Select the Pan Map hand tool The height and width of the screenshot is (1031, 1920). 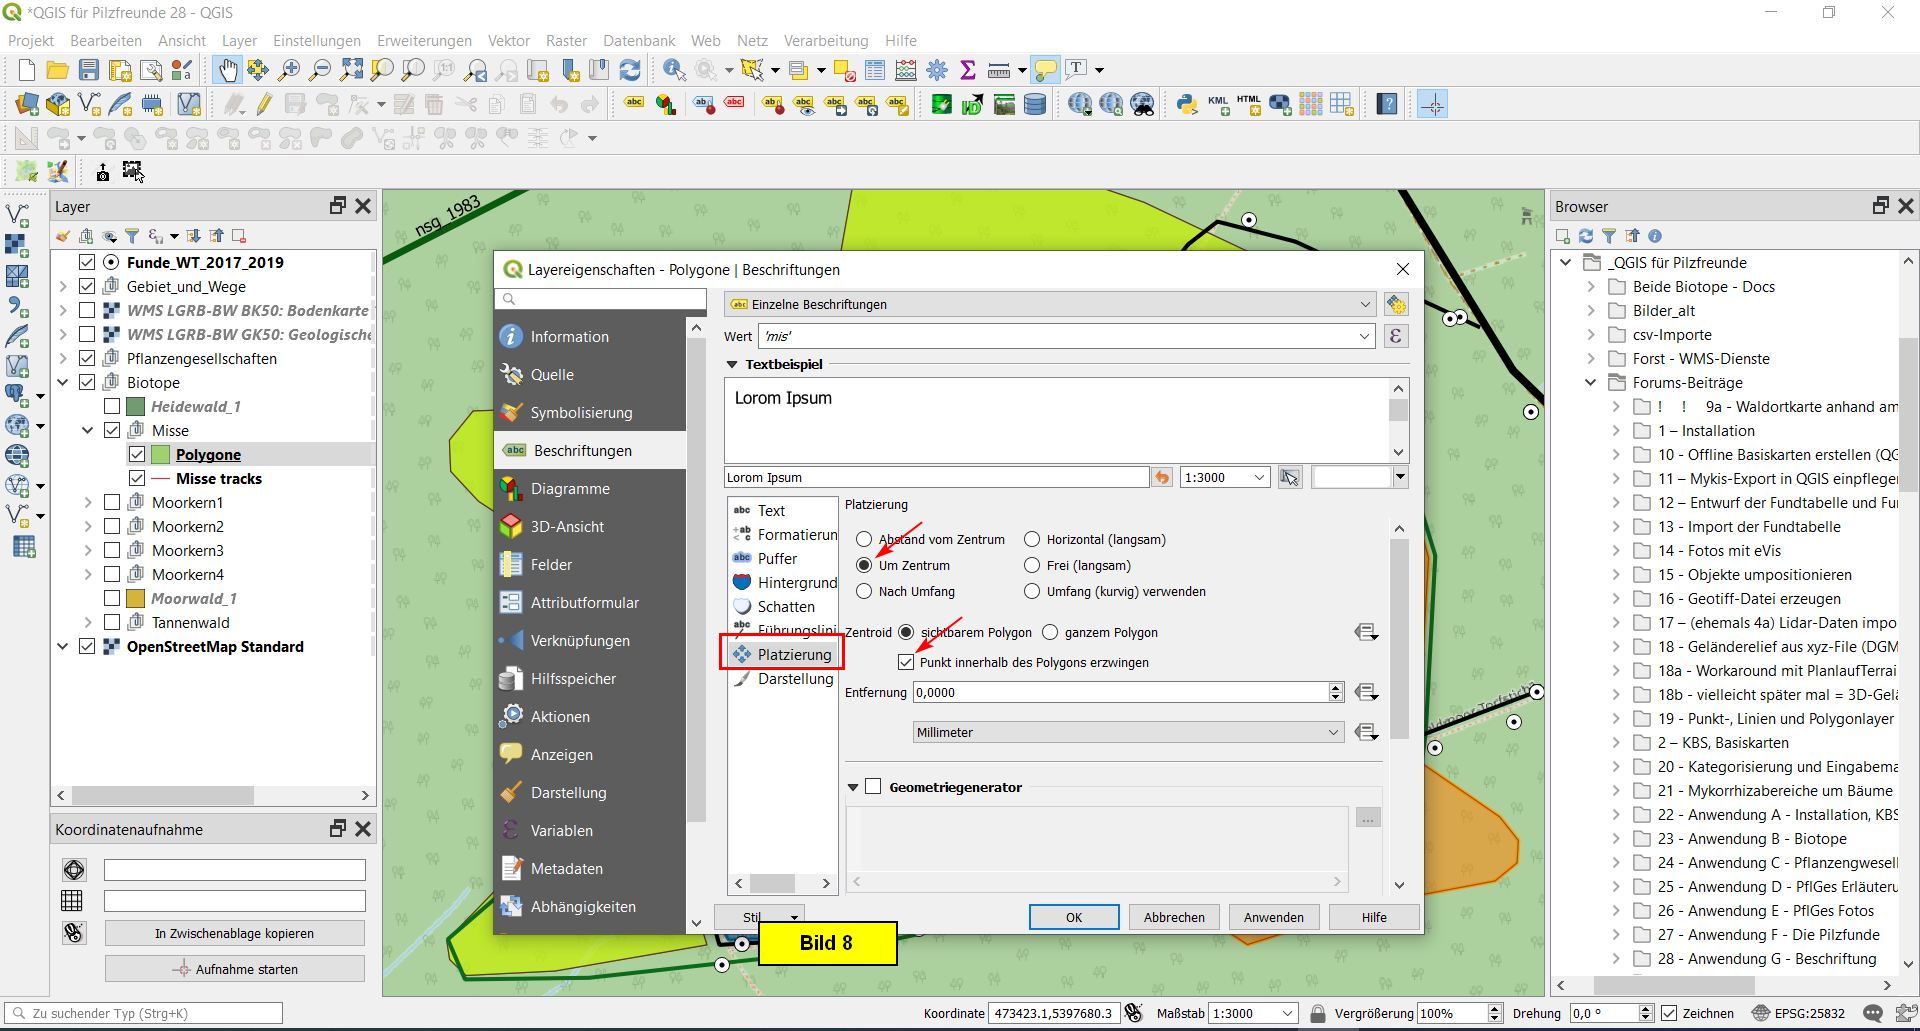point(228,70)
